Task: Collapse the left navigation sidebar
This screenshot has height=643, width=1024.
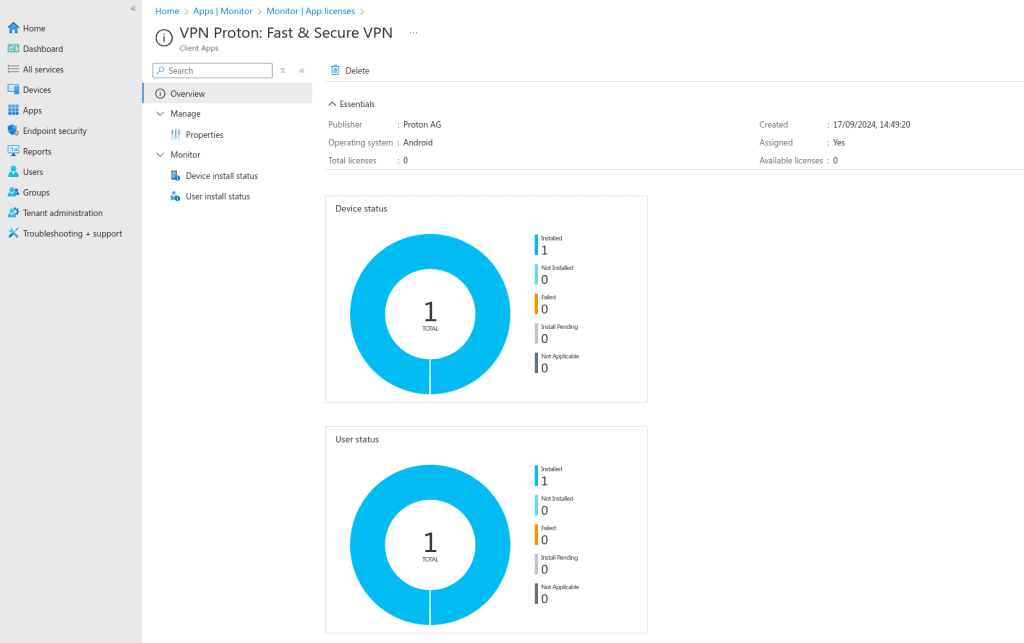Action: tap(133, 8)
